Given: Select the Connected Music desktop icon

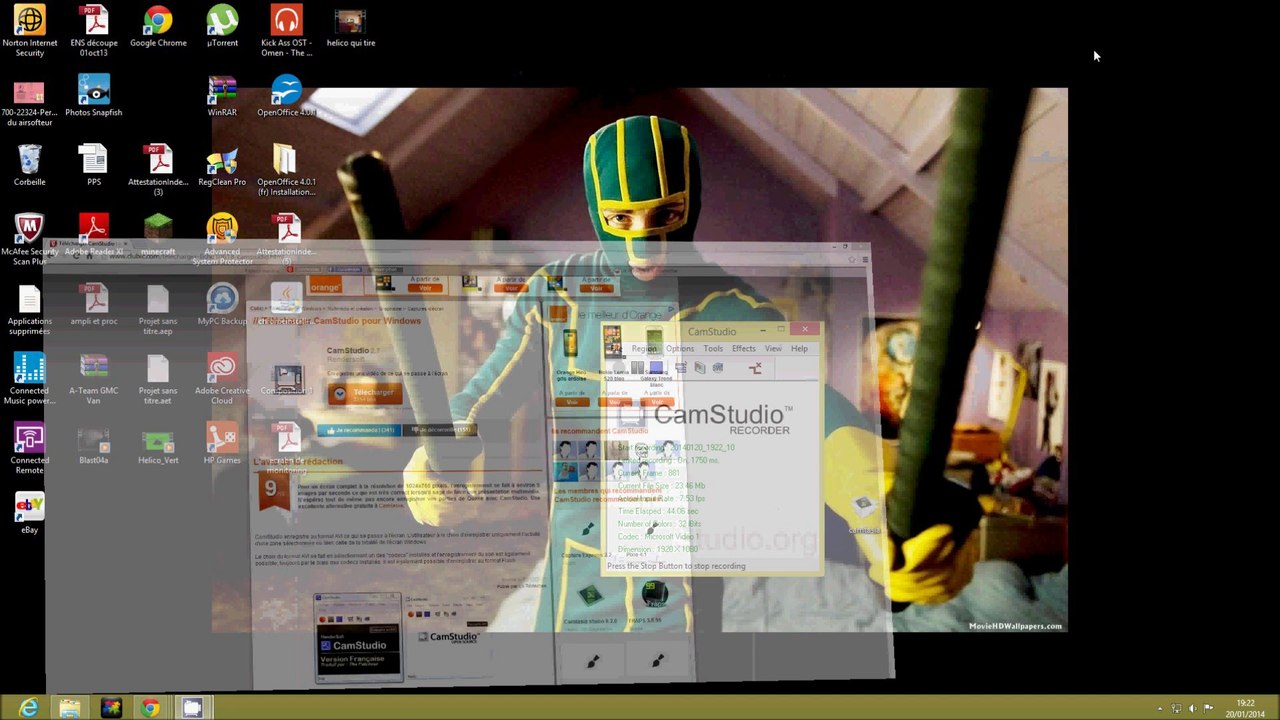Looking at the screenshot, I should 30,379.
